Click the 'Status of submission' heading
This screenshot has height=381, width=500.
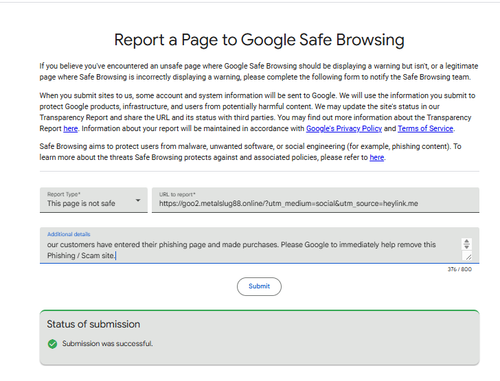(x=93, y=324)
